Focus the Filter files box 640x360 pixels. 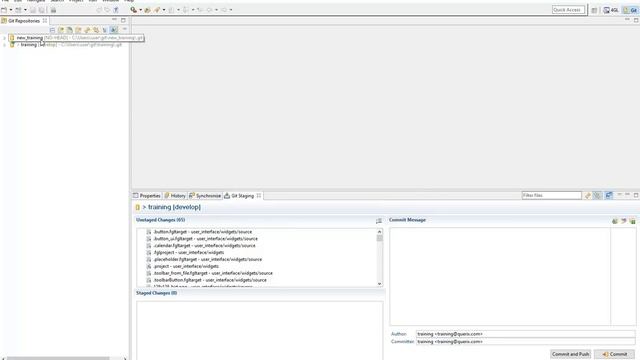tap(551, 196)
